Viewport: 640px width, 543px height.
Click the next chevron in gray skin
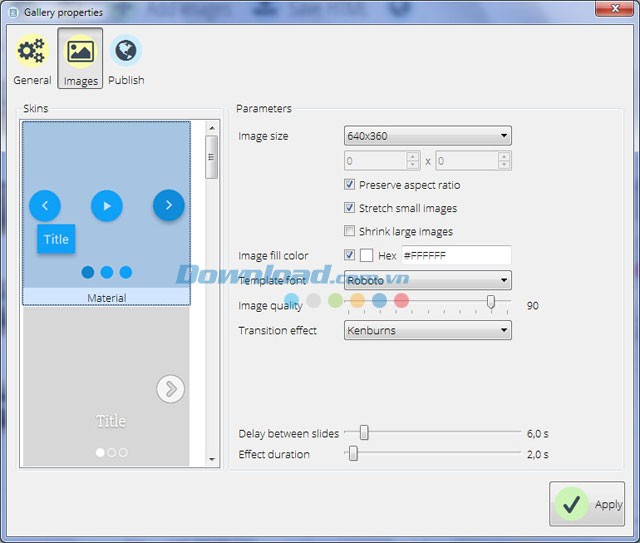[x=171, y=388]
